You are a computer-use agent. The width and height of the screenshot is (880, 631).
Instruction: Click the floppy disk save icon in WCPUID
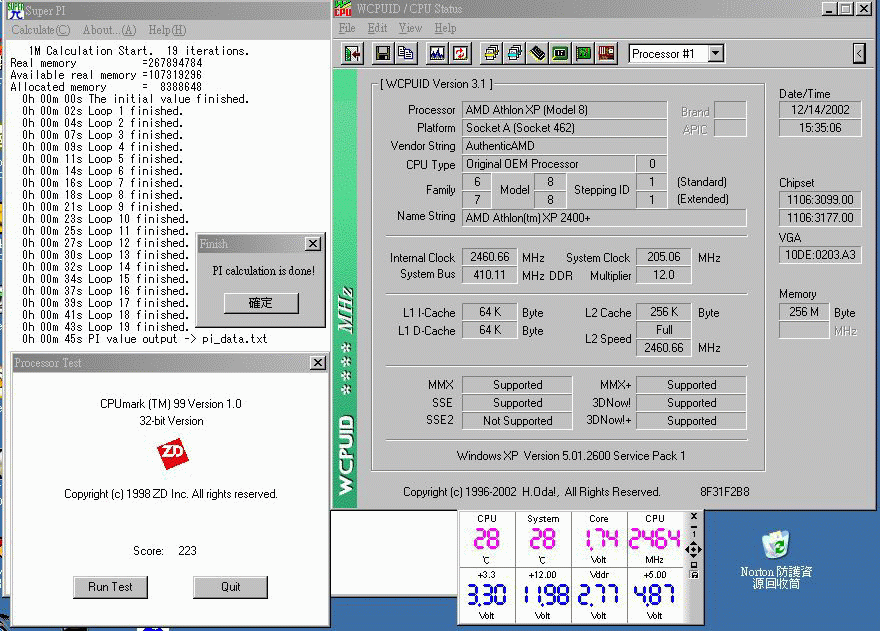coord(383,54)
